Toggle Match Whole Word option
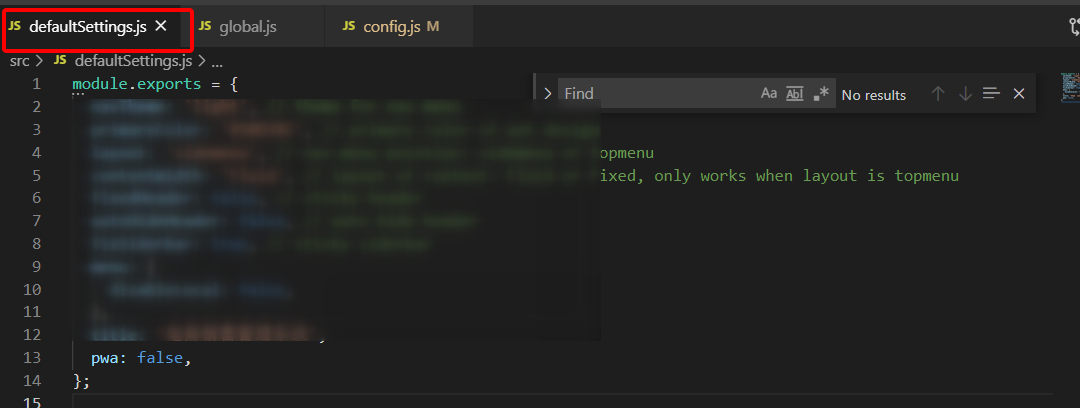The width and height of the screenshot is (1080, 408). tap(795, 93)
